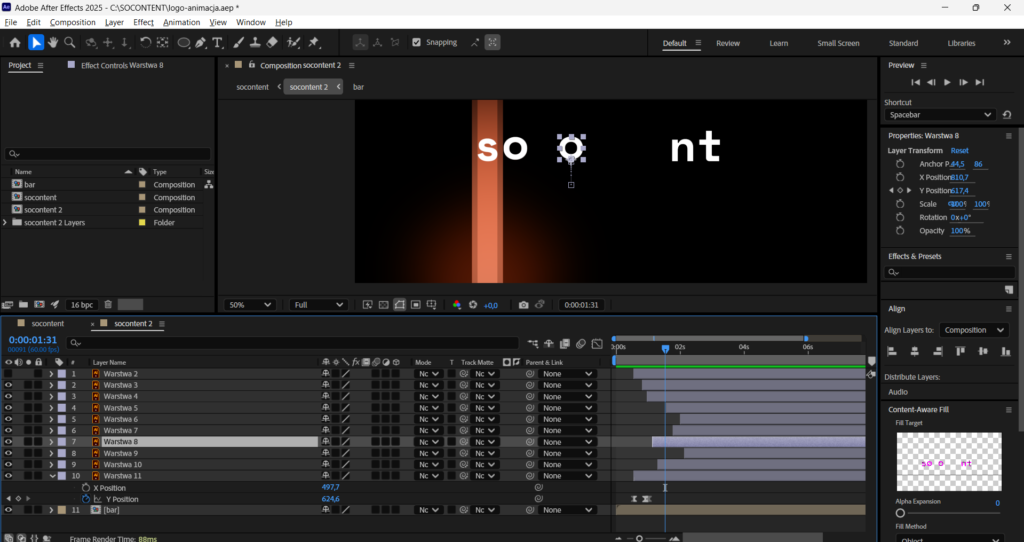Open the 50% magnification dropdown

[x=249, y=305]
